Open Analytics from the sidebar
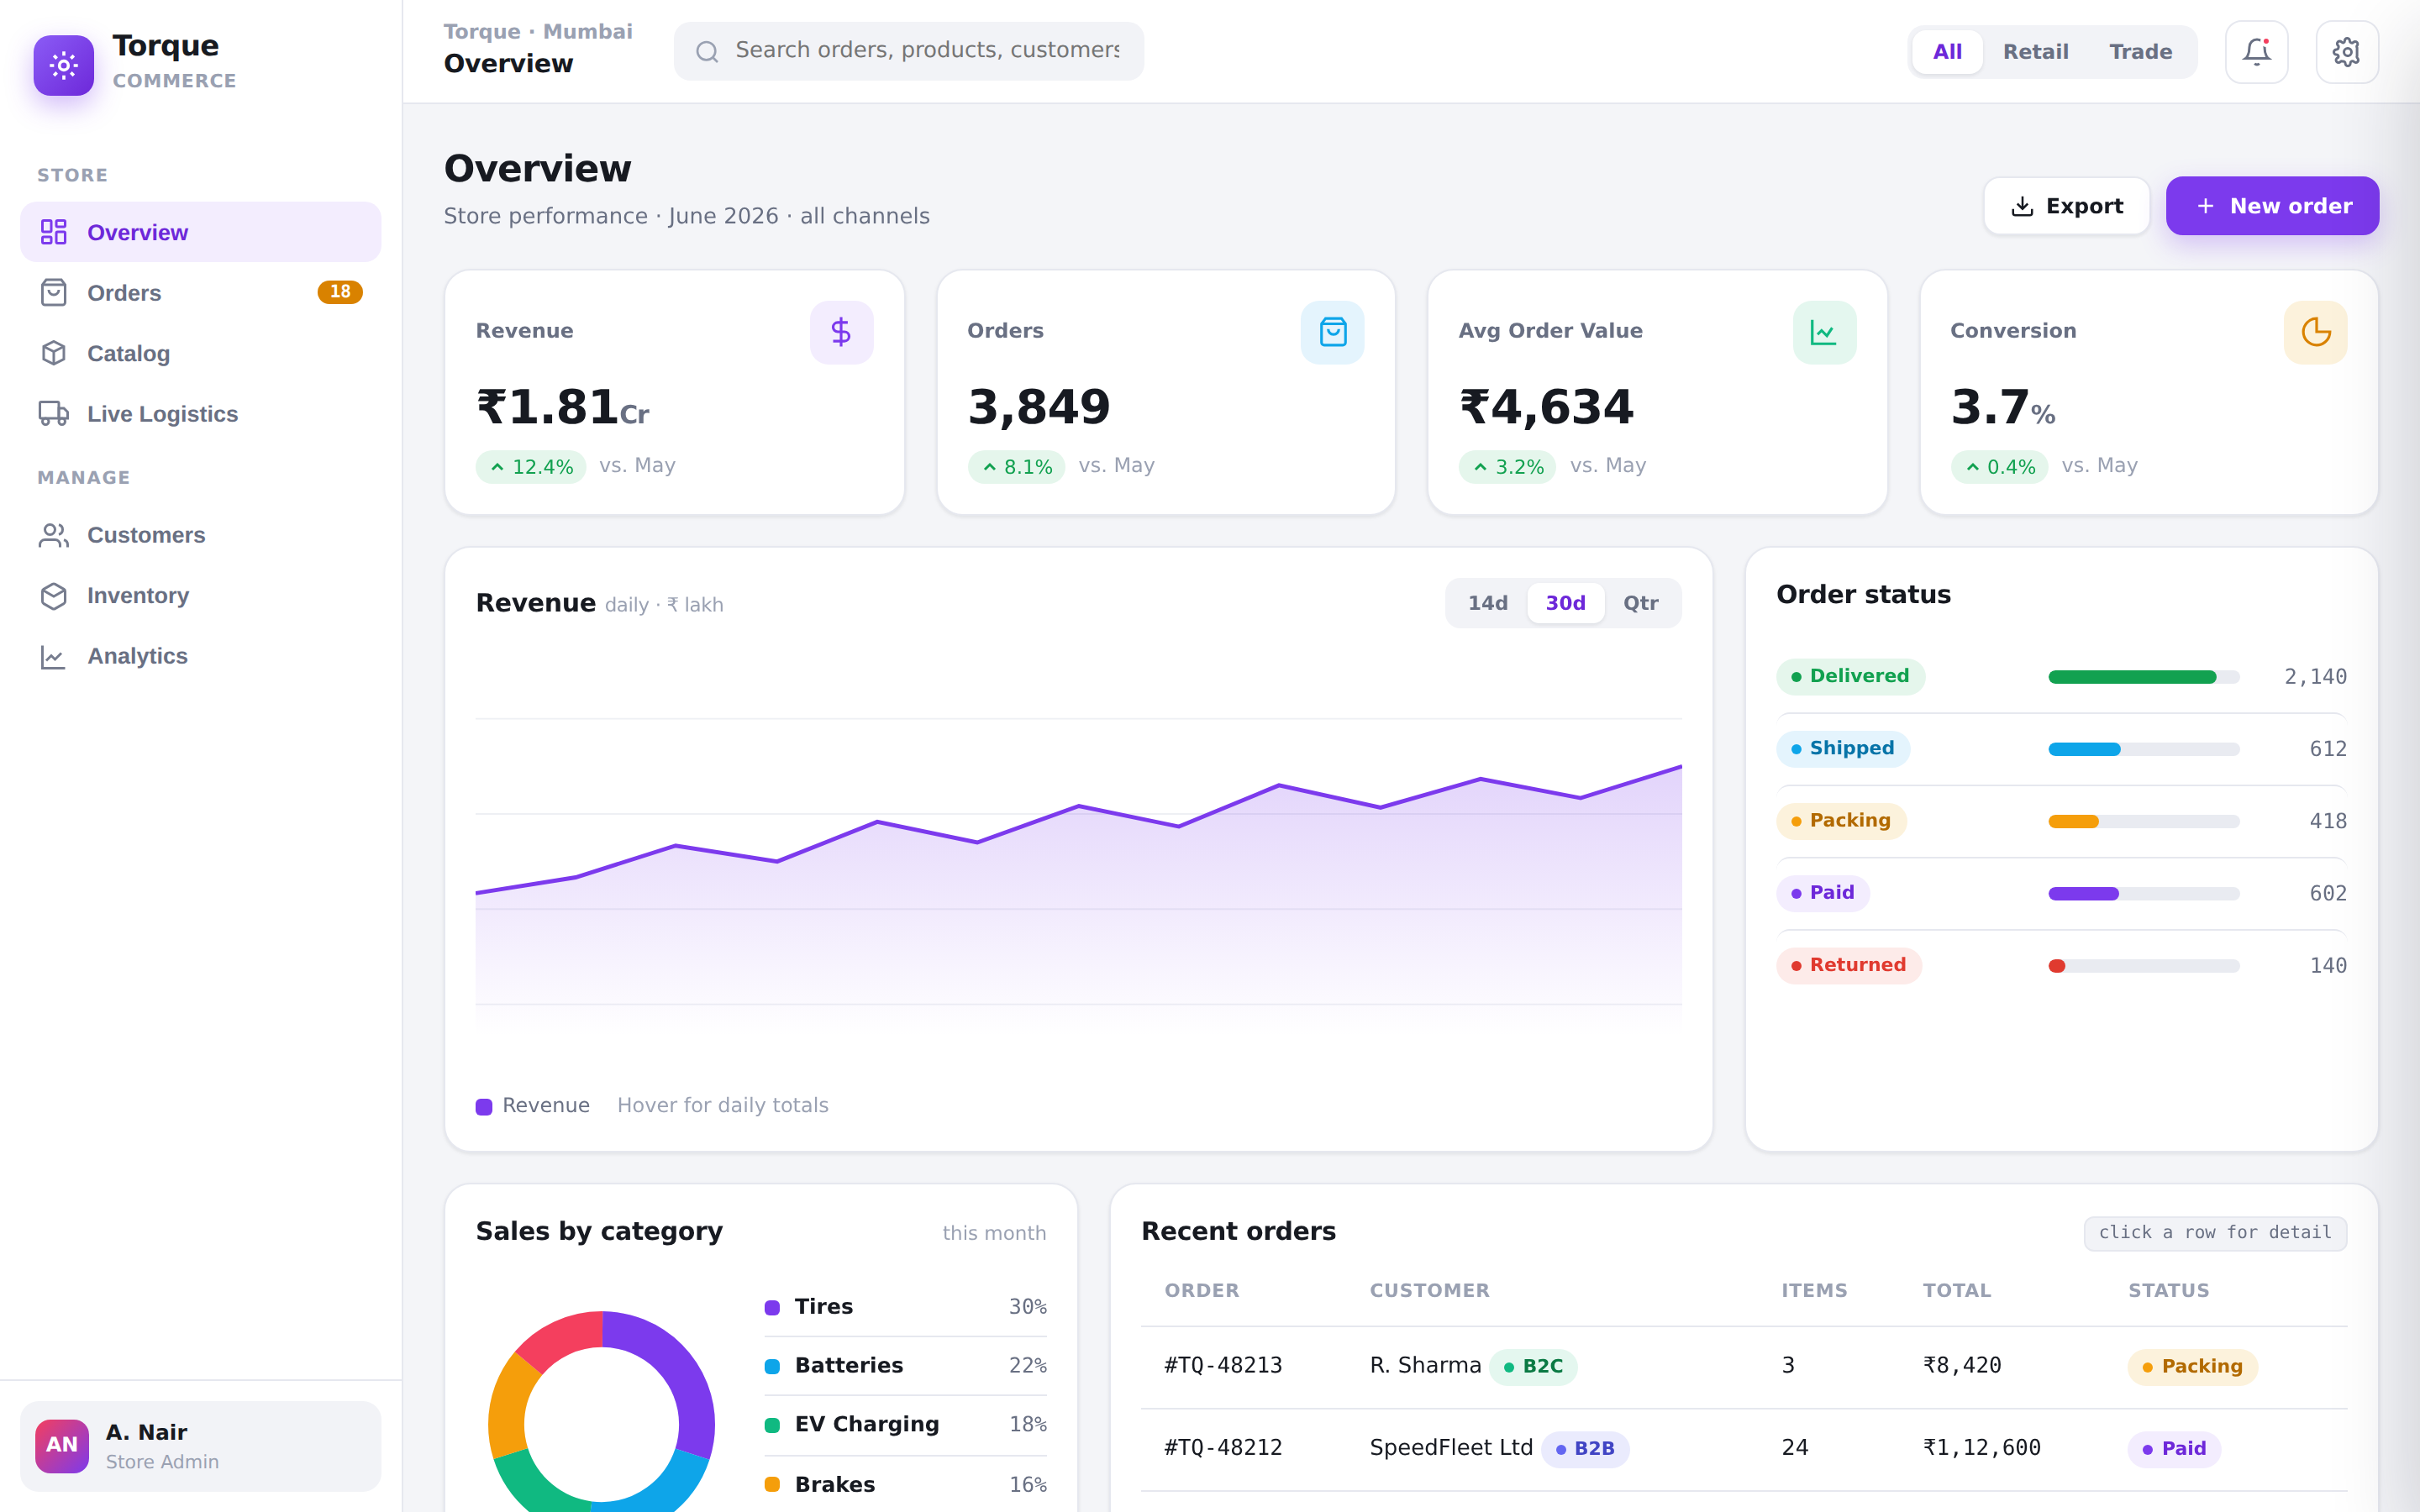 click(200, 656)
